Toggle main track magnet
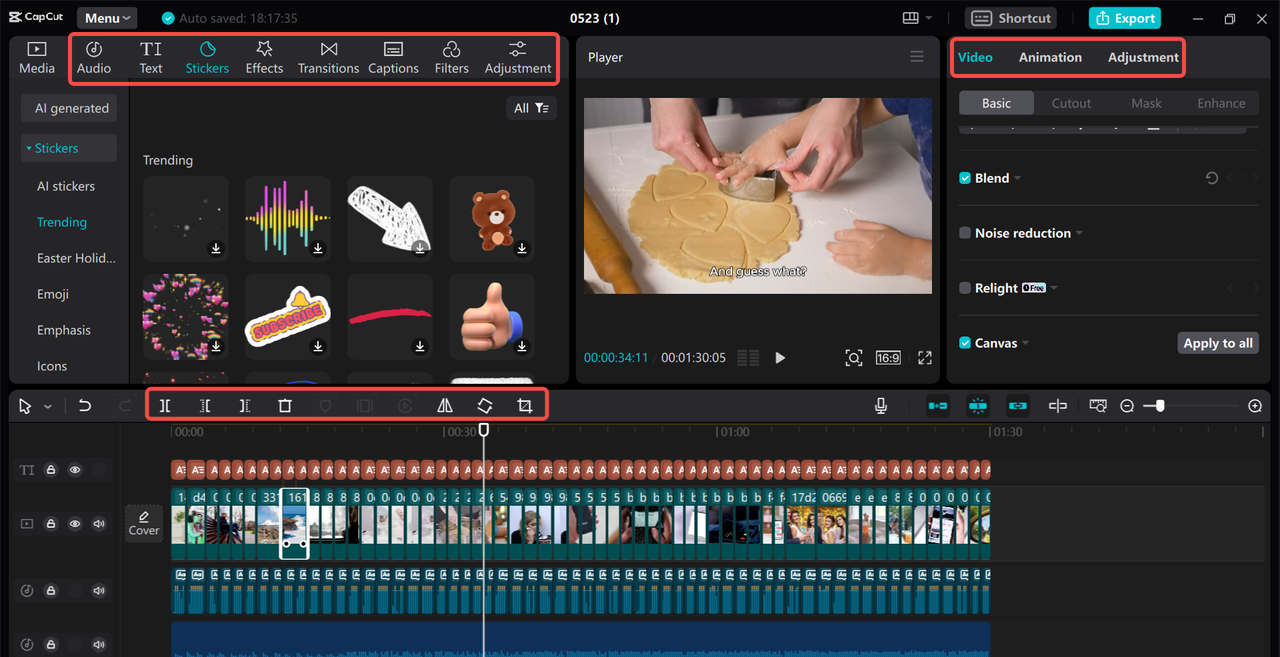1280x657 pixels. click(938, 406)
